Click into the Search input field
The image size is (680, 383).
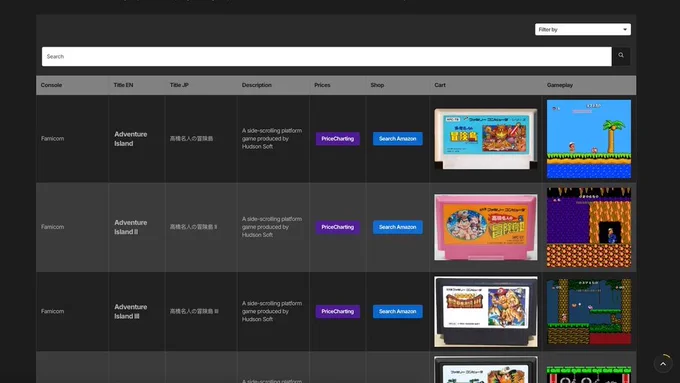click(x=327, y=56)
